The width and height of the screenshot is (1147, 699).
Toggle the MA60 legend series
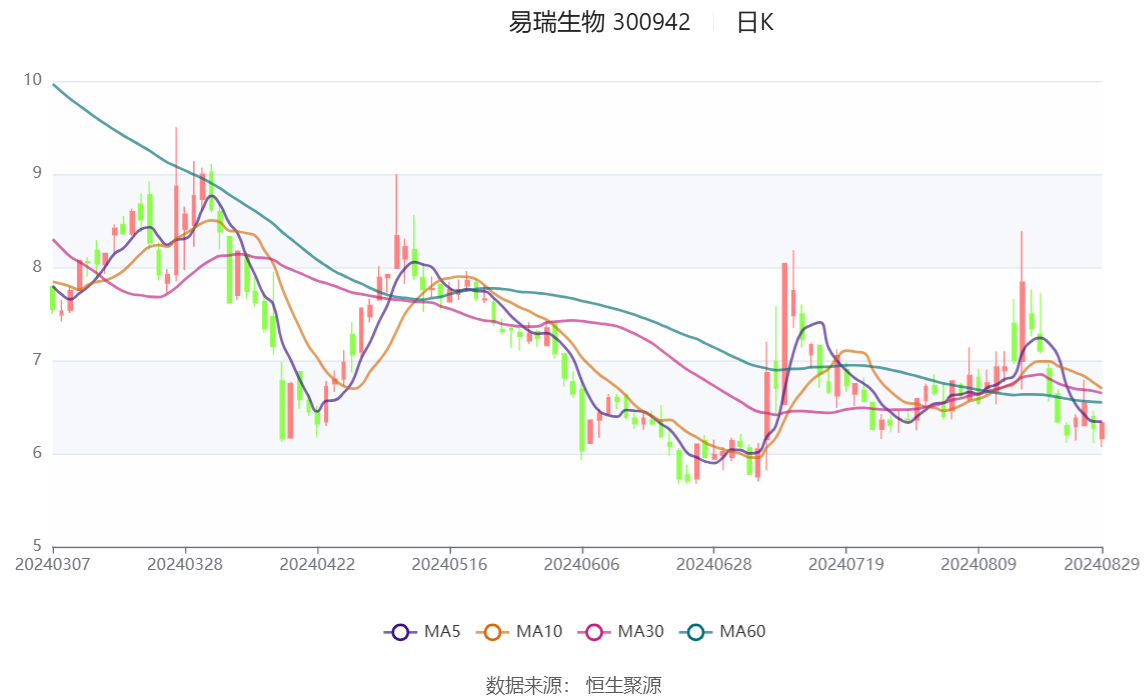[x=722, y=632]
